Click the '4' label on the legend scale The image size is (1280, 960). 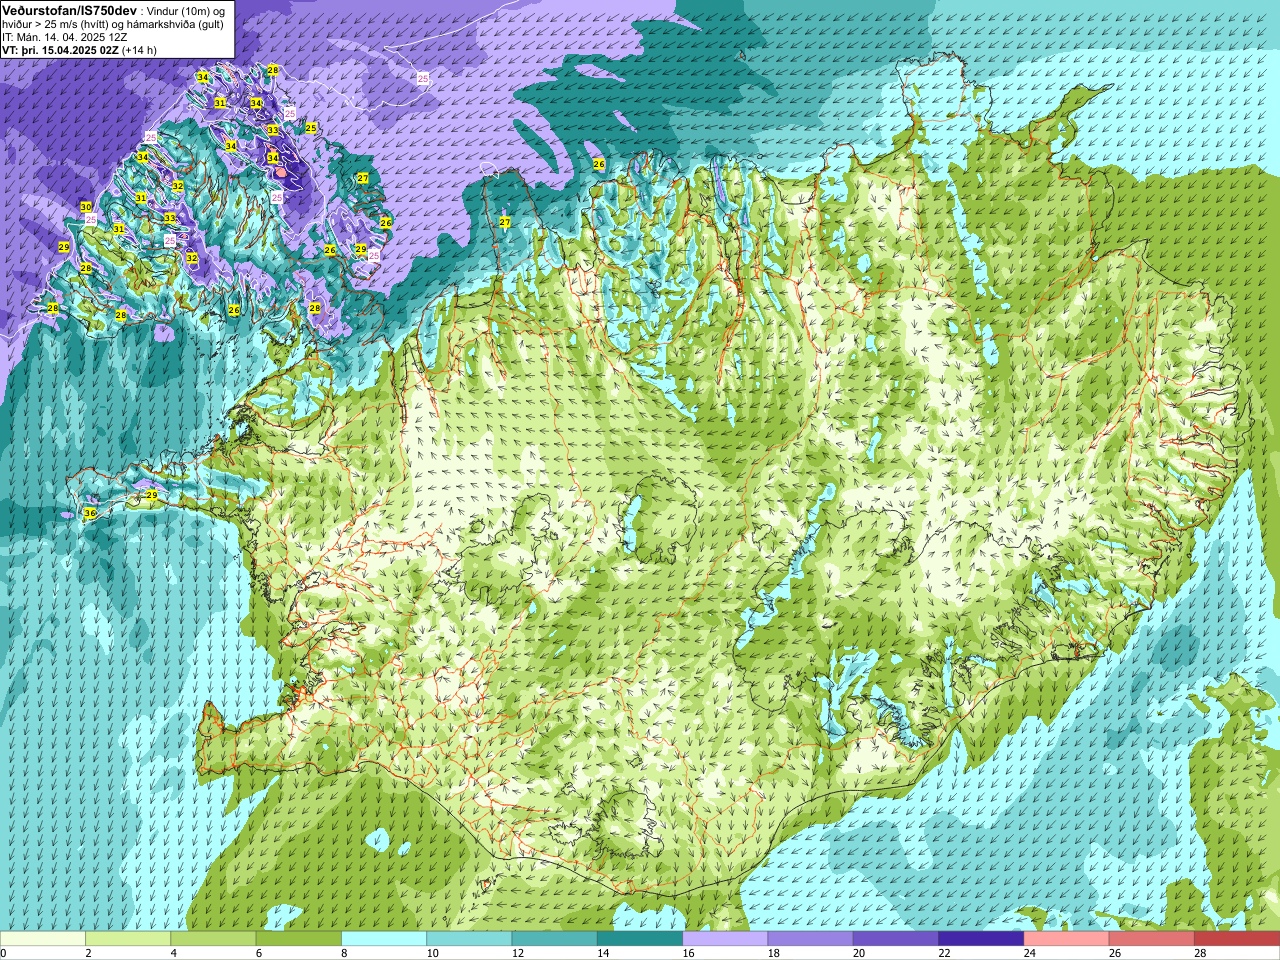[x=173, y=953]
